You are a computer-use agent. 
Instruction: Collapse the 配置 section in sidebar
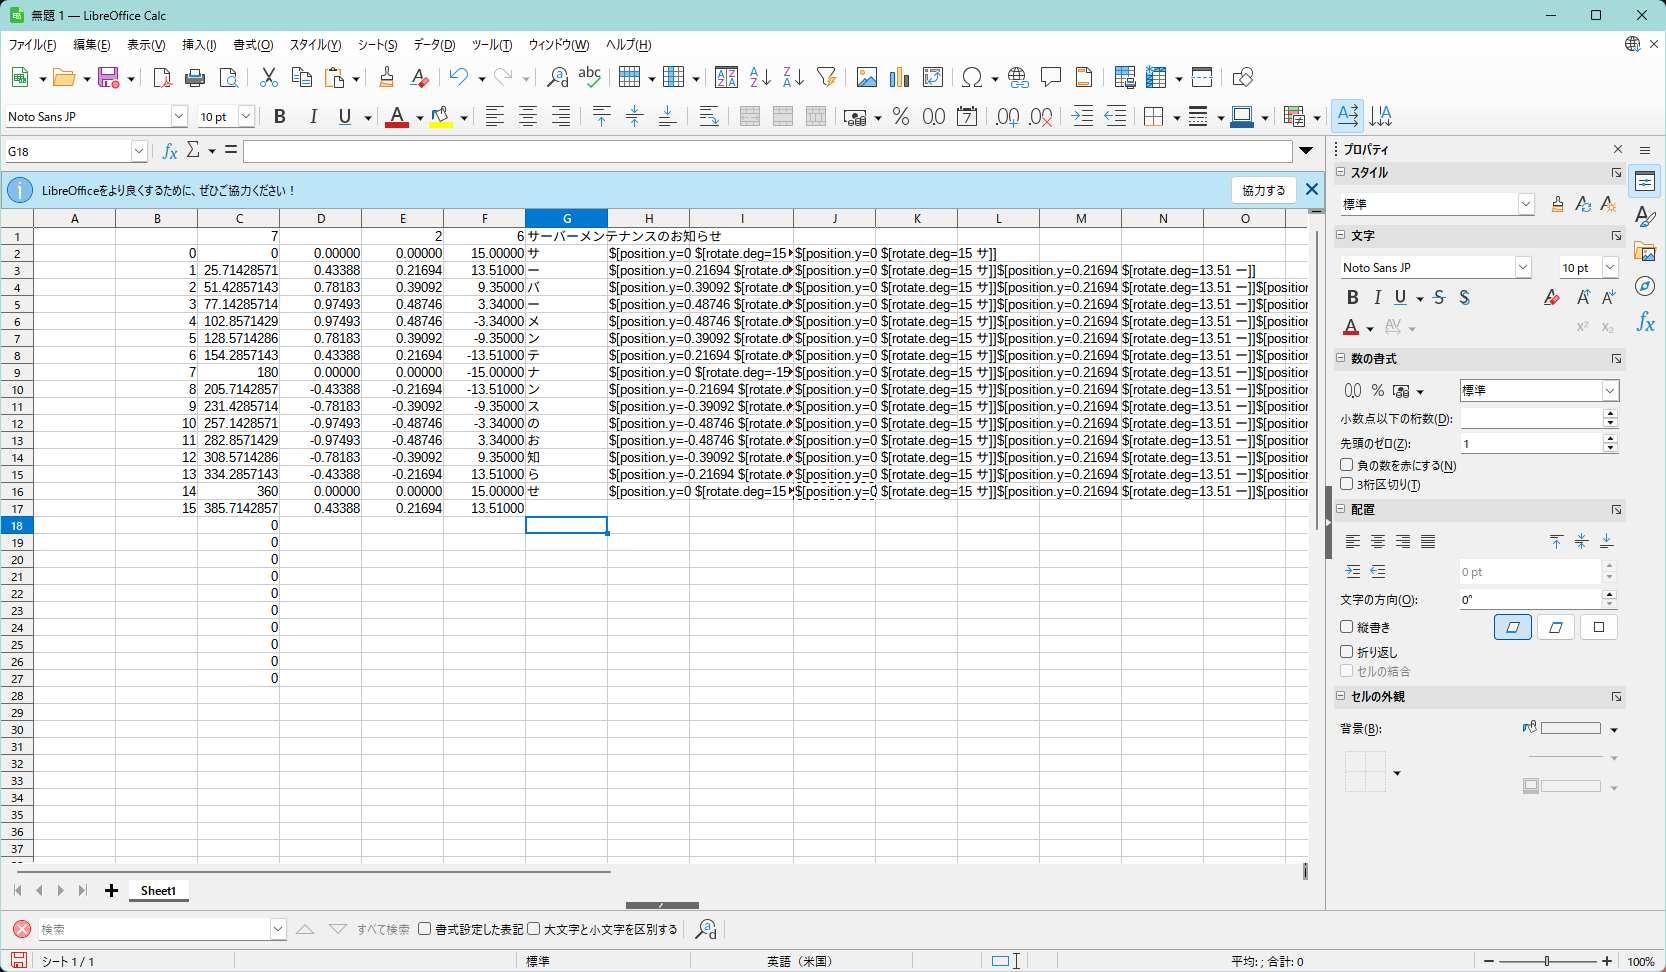1341,509
